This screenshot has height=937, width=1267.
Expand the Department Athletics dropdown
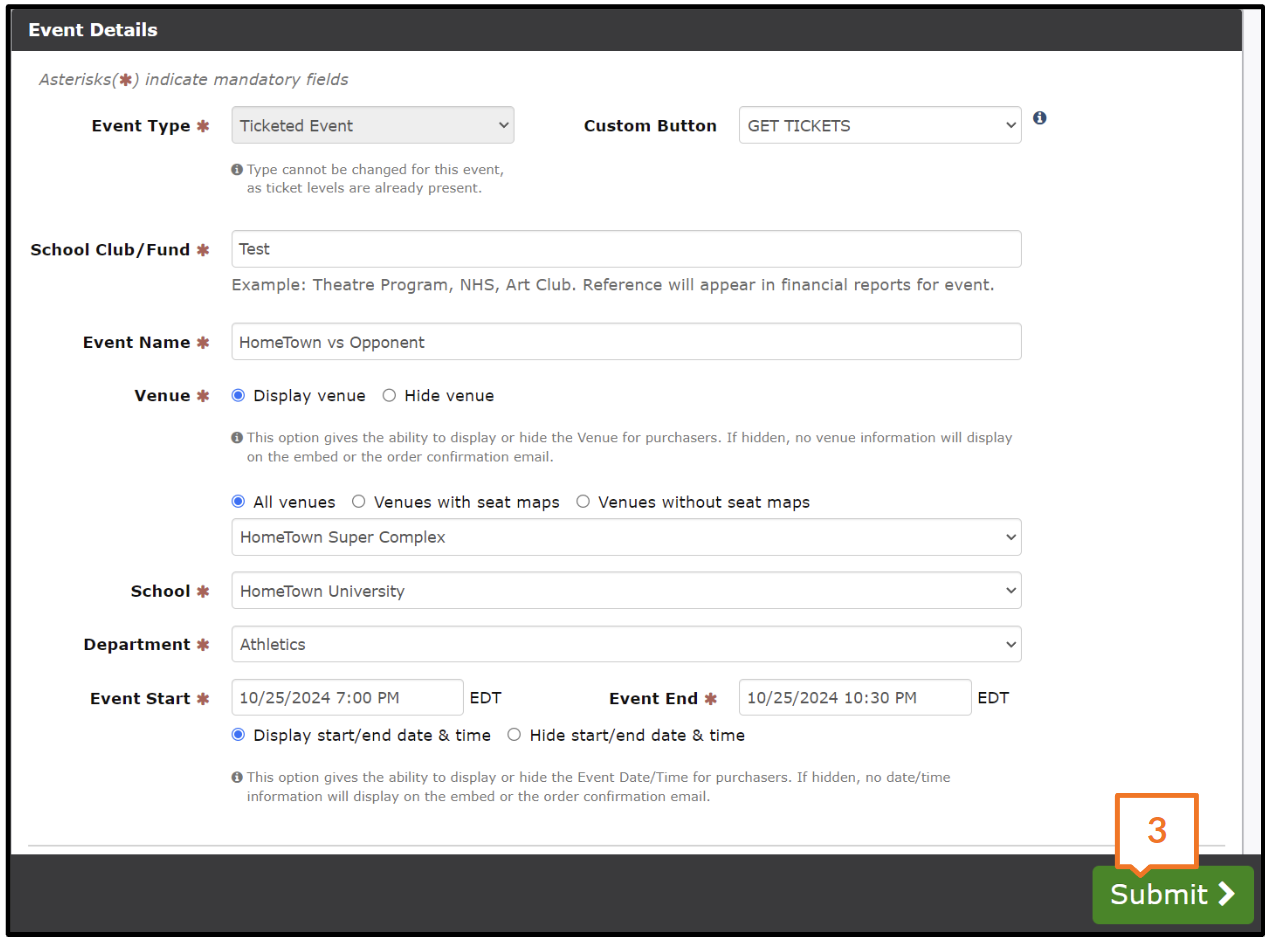pos(626,645)
